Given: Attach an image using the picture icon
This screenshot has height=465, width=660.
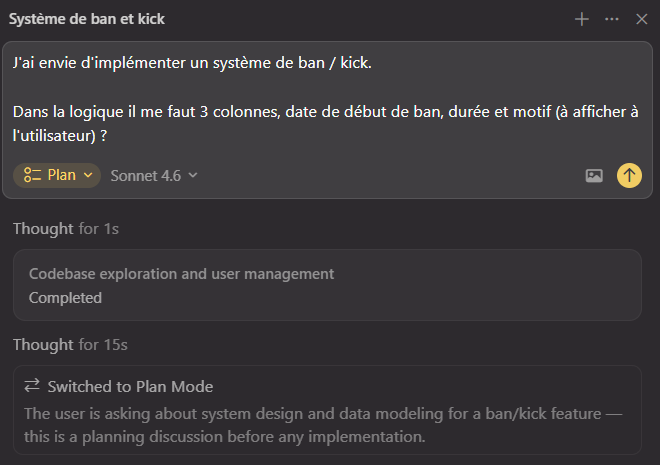Looking at the screenshot, I should click(x=594, y=176).
